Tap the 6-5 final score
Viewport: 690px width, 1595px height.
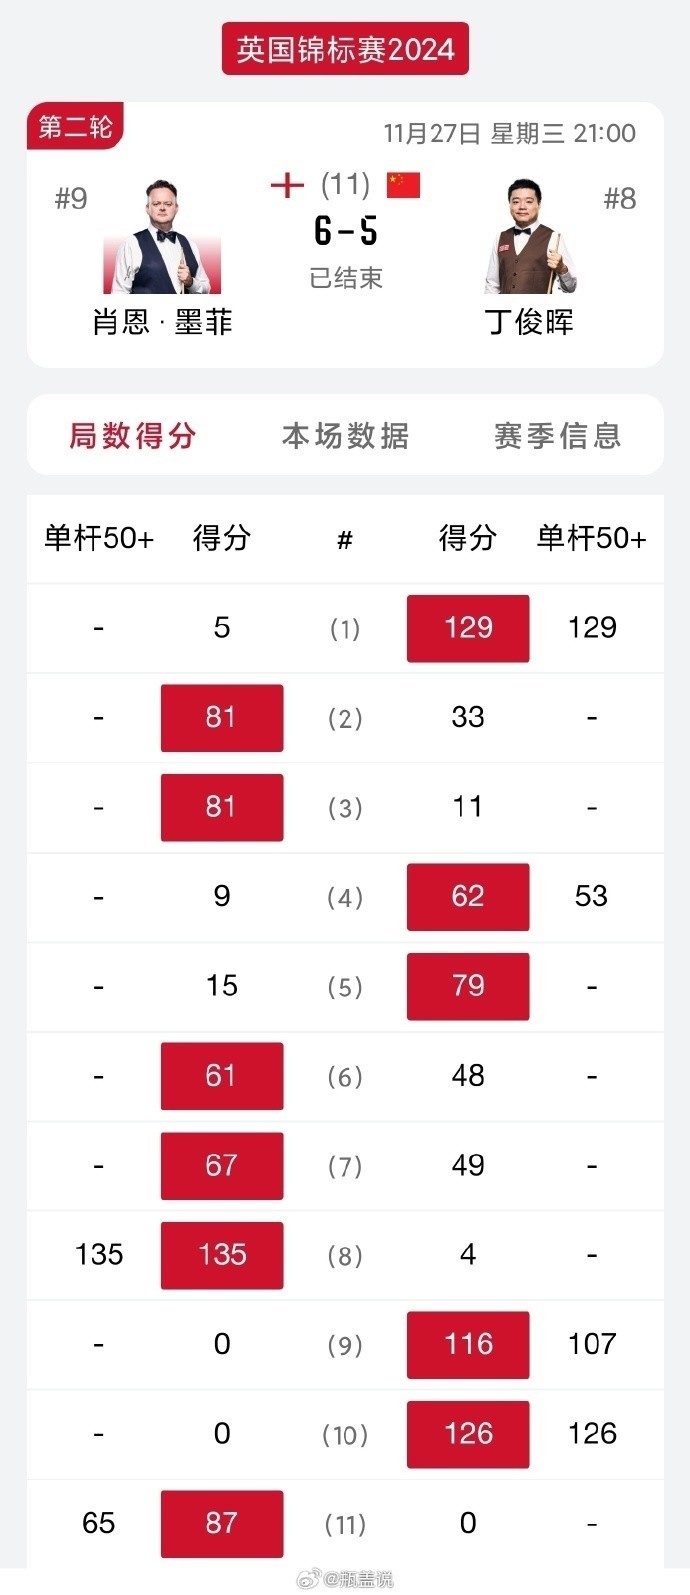click(346, 232)
